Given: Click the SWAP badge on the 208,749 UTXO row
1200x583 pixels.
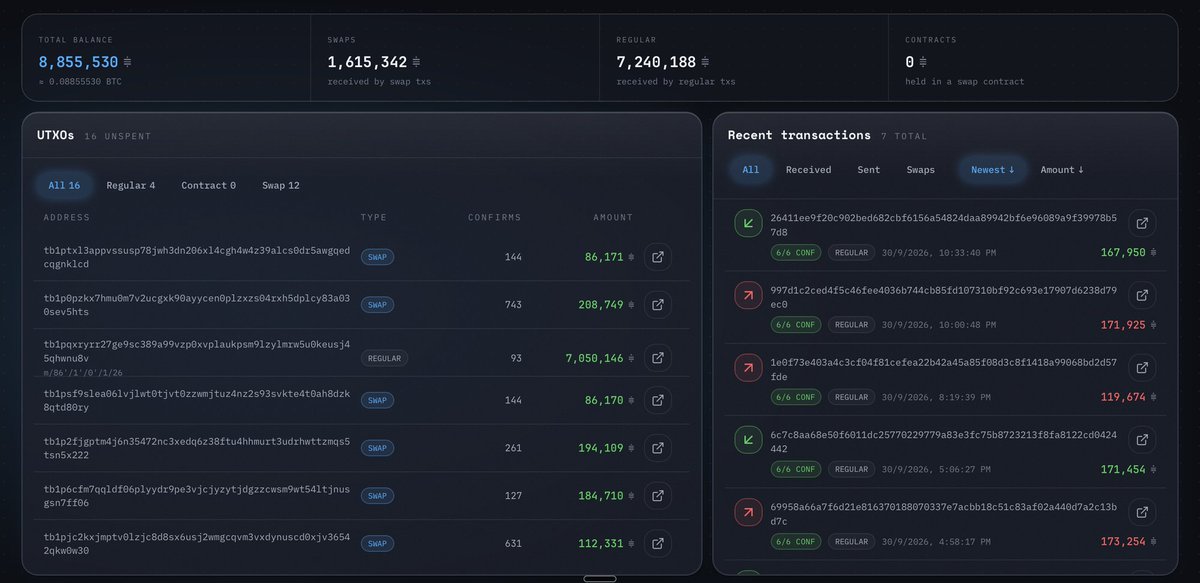Looking at the screenshot, I should click(377, 304).
